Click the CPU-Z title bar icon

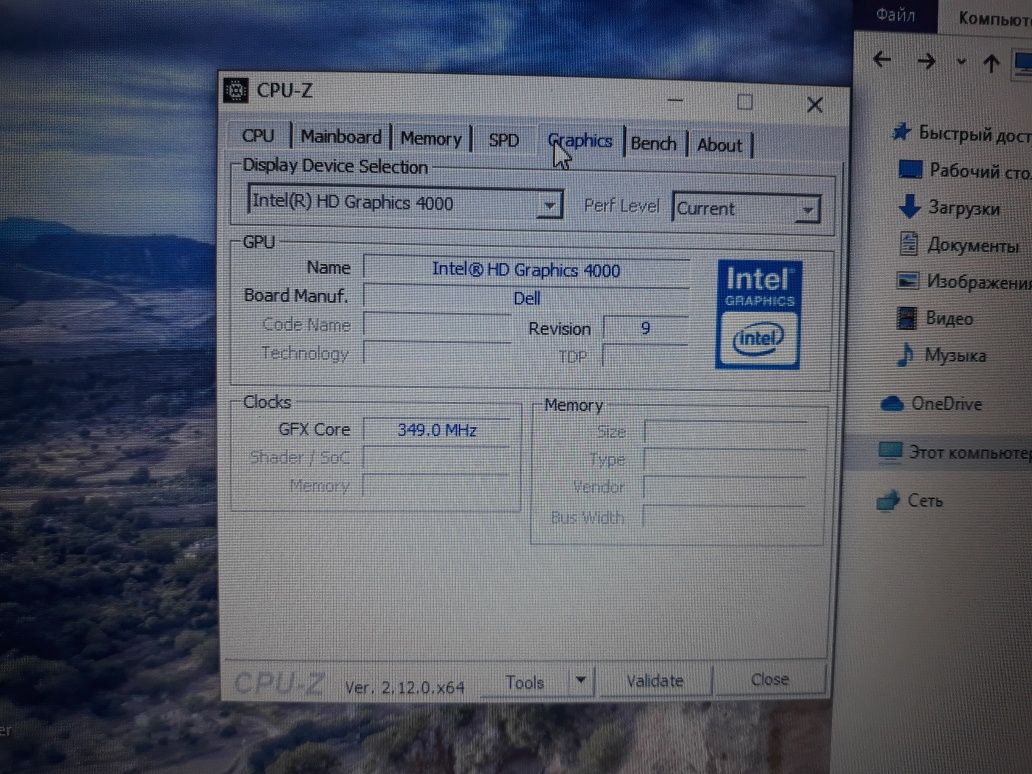click(236, 90)
